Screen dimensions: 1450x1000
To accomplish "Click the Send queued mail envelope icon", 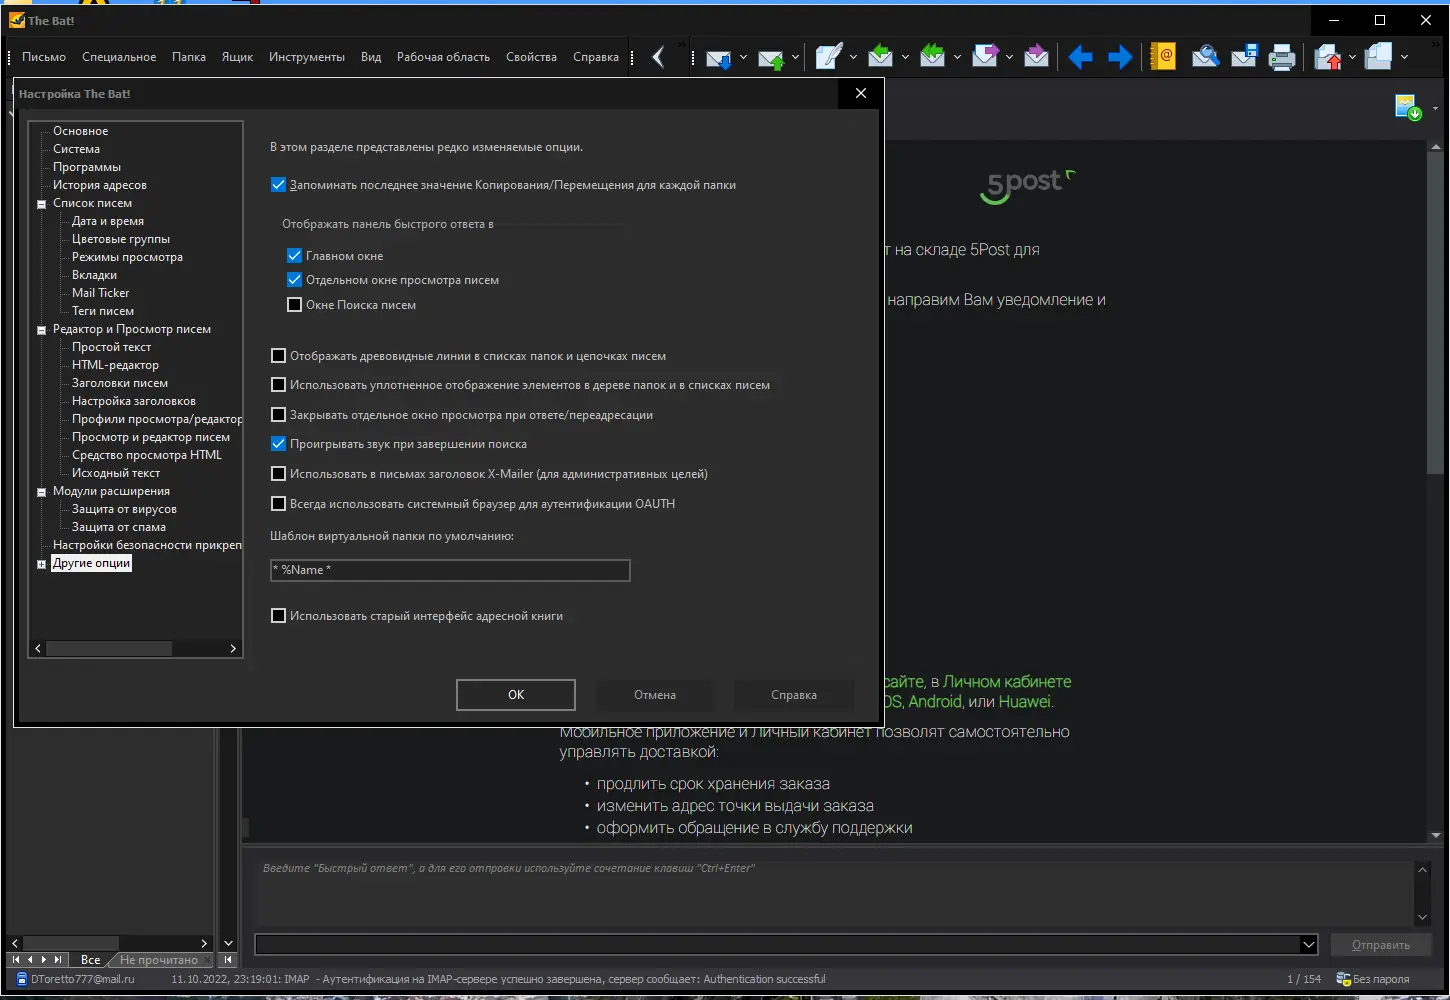I will coord(771,58).
